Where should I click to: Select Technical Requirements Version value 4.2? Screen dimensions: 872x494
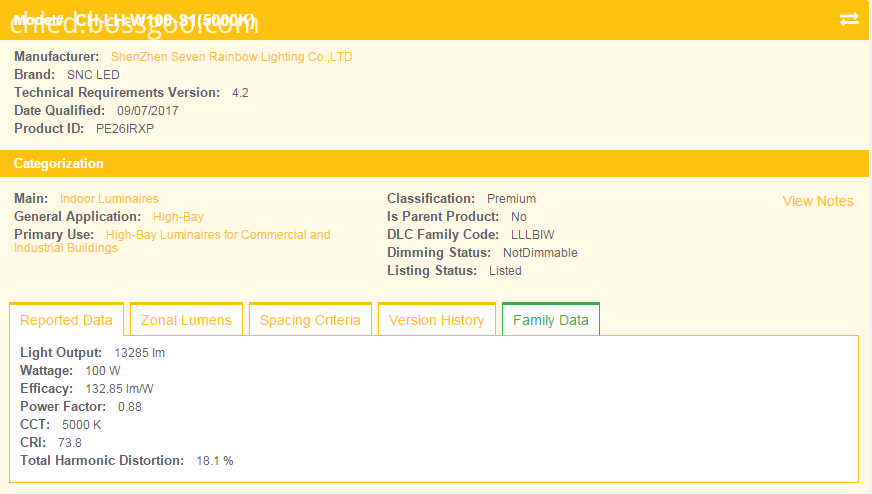[x=240, y=93]
